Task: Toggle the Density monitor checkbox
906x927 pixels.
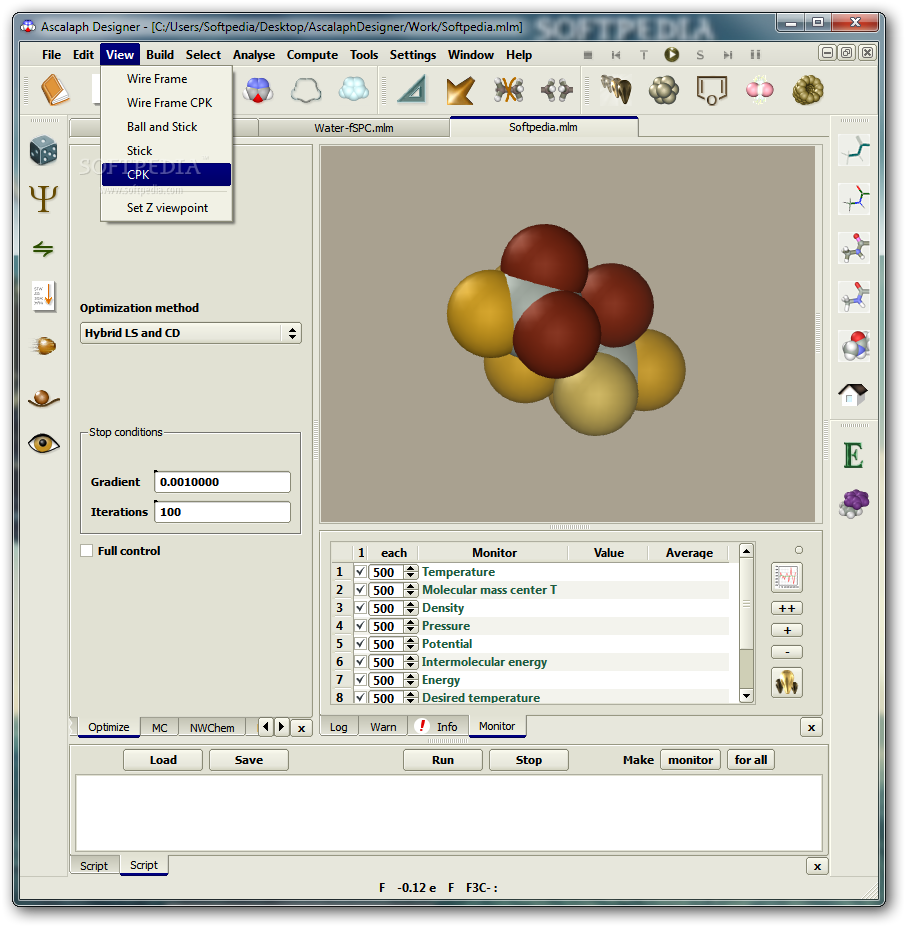Action: [360, 608]
